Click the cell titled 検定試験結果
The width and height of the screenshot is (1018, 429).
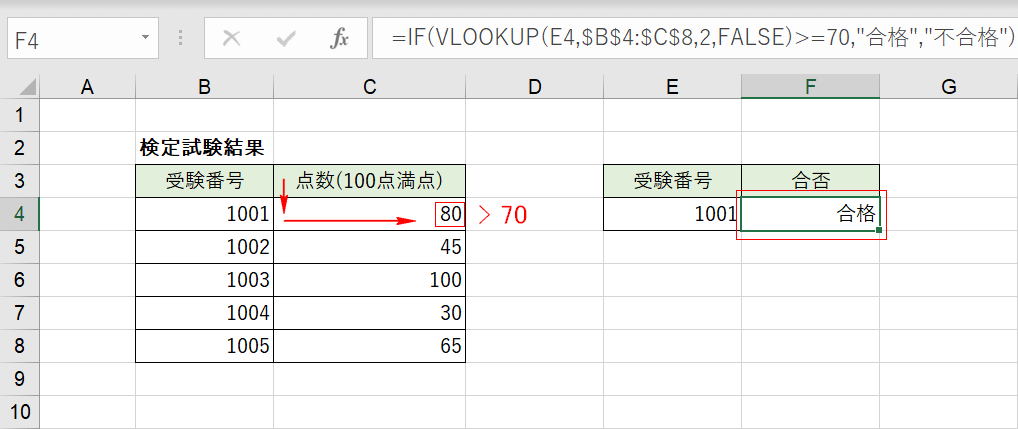point(205,149)
